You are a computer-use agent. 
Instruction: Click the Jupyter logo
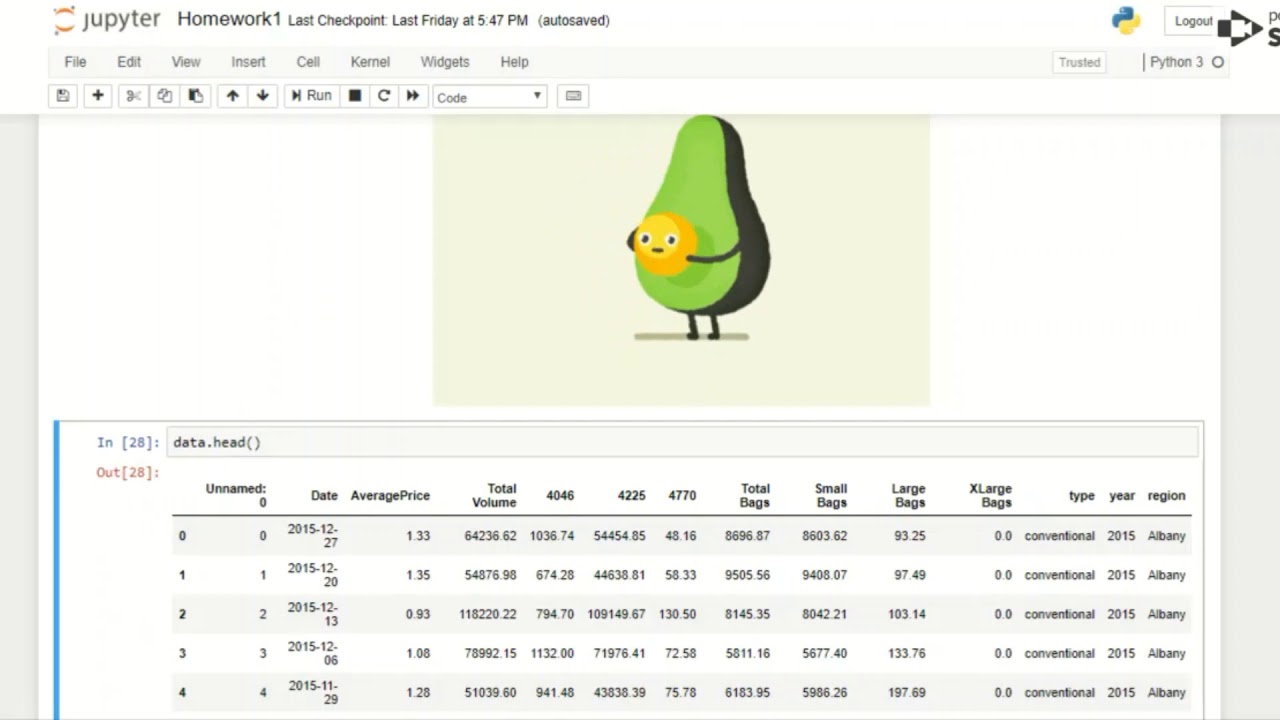[x=107, y=20]
